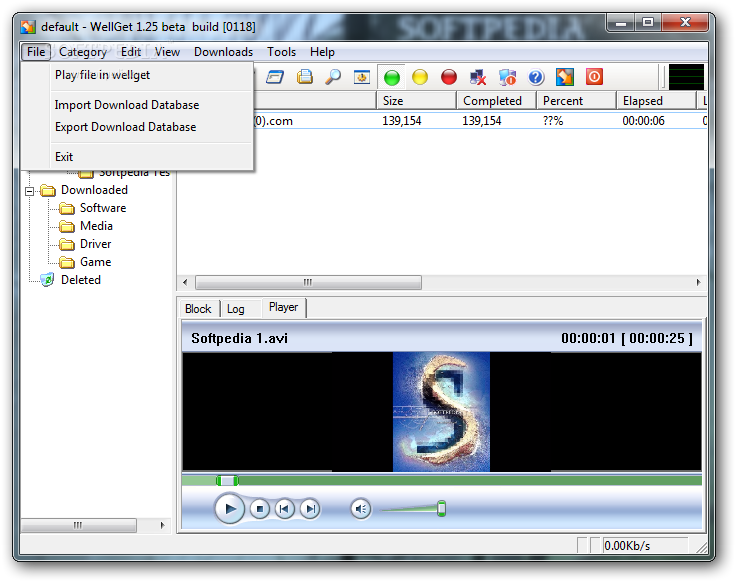Image resolution: width=736 pixels, height=582 pixels.
Task: Click the magnifying glass search icon
Action: (x=333, y=77)
